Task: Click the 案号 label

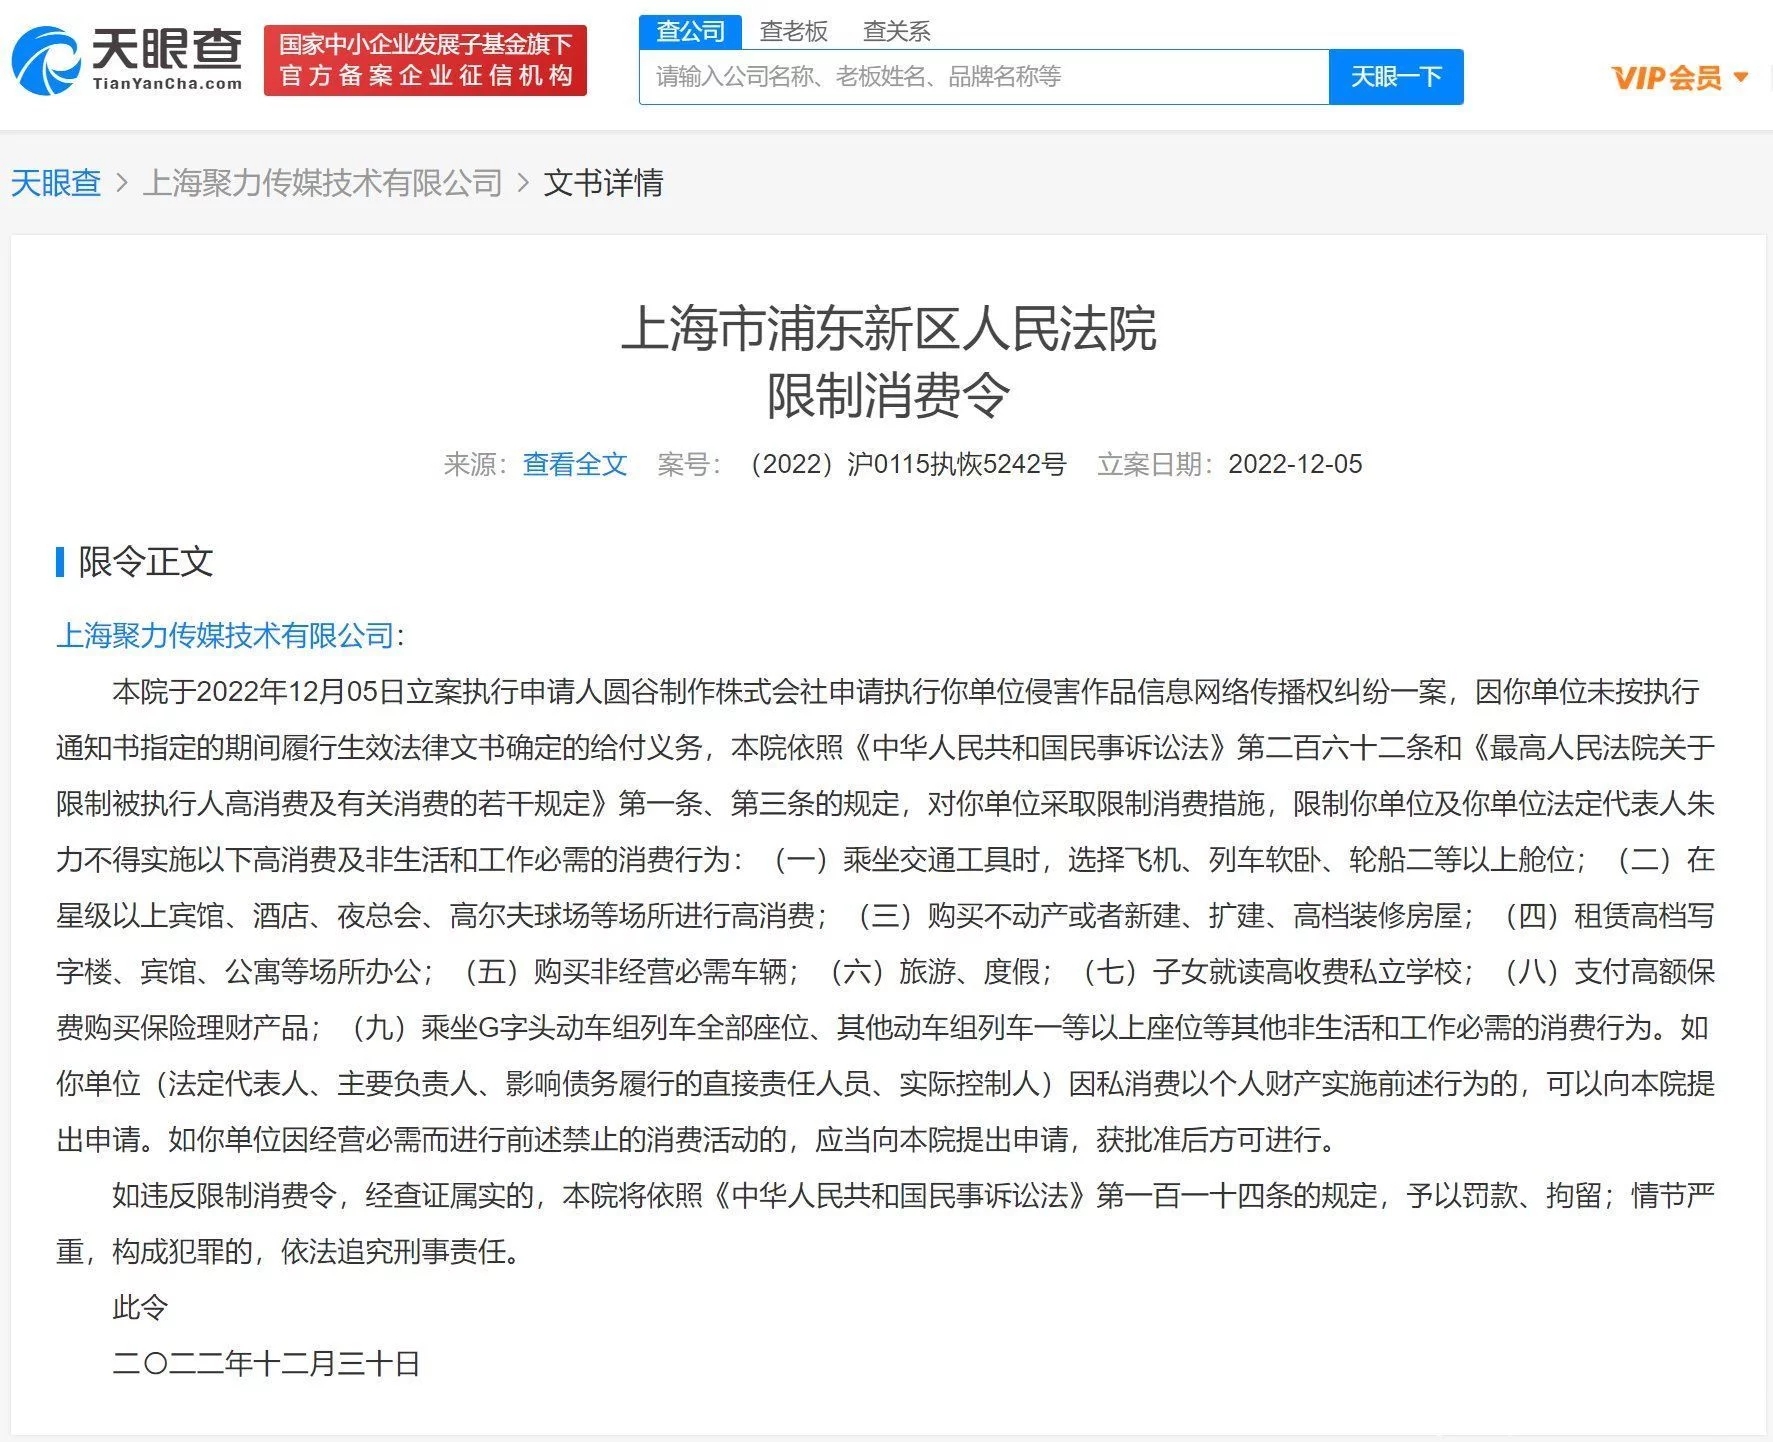Action: [690, 464]
